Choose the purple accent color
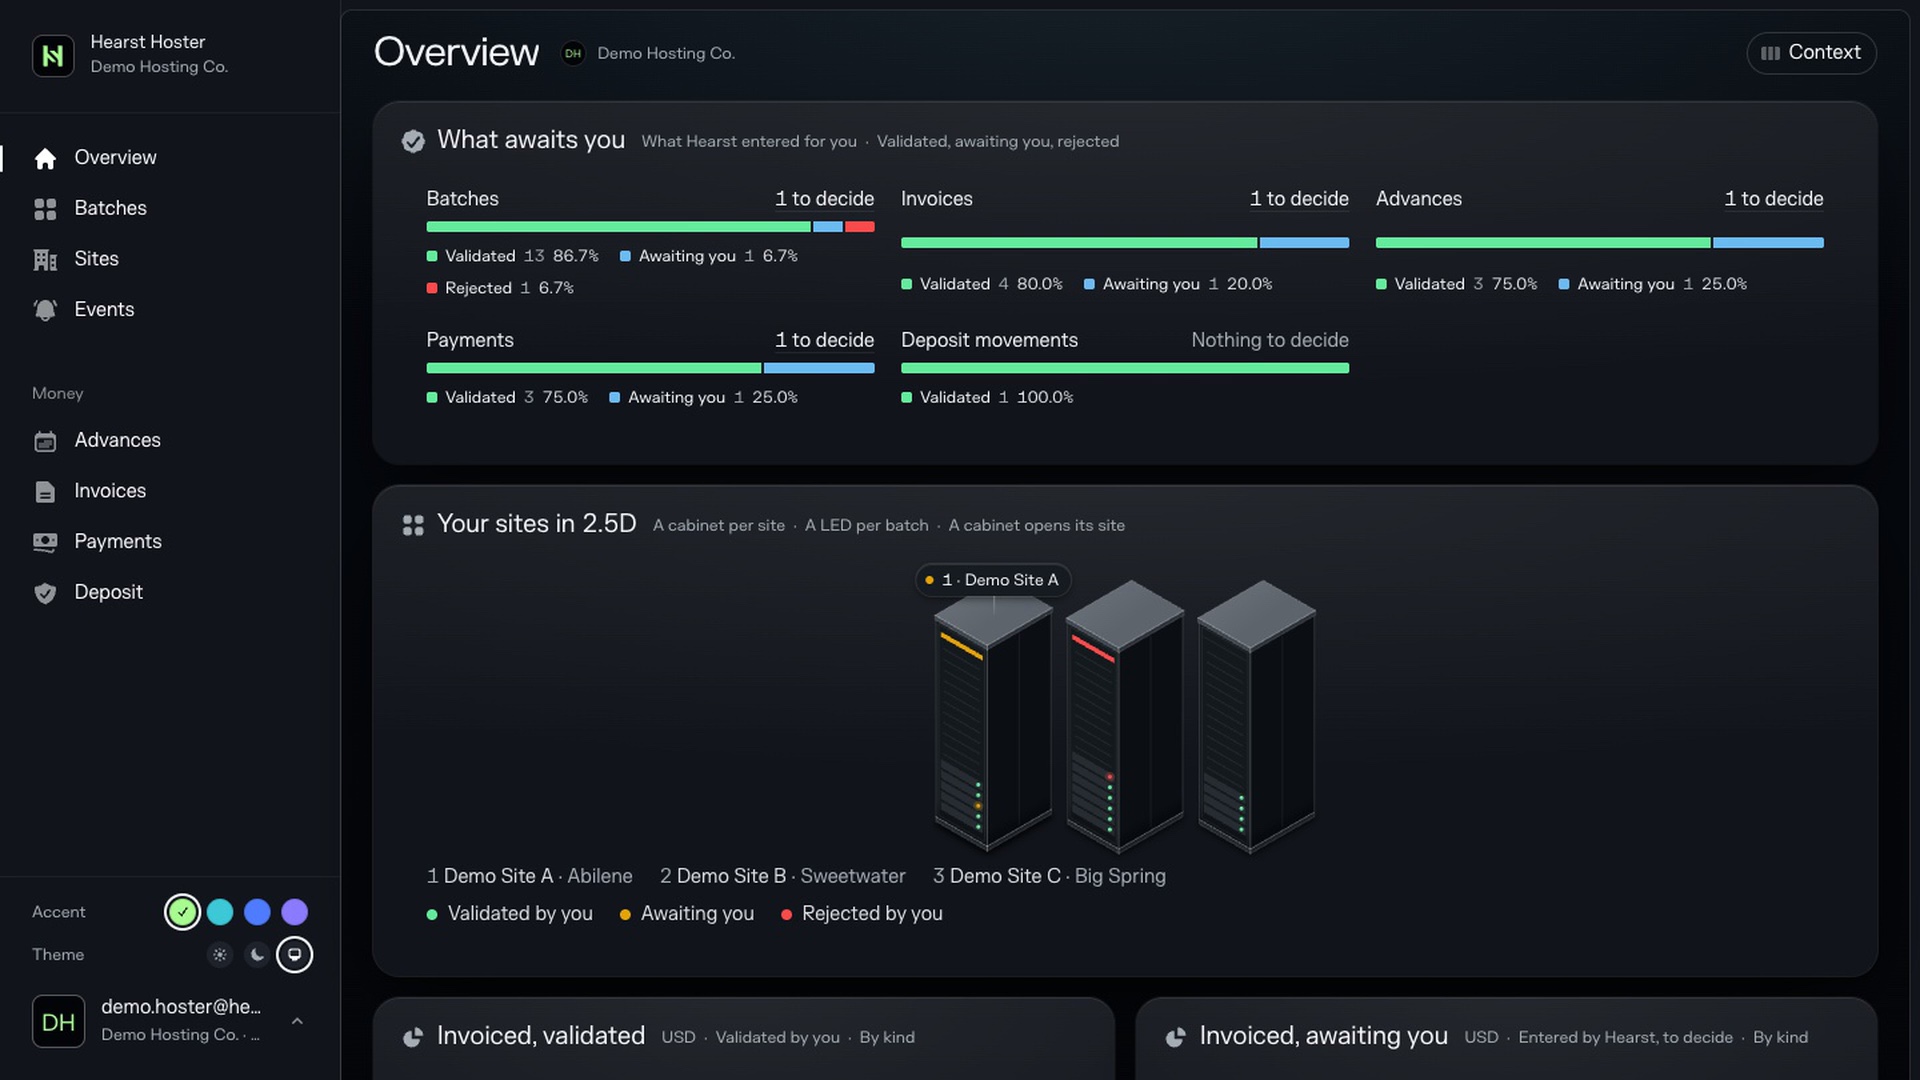 294,912
